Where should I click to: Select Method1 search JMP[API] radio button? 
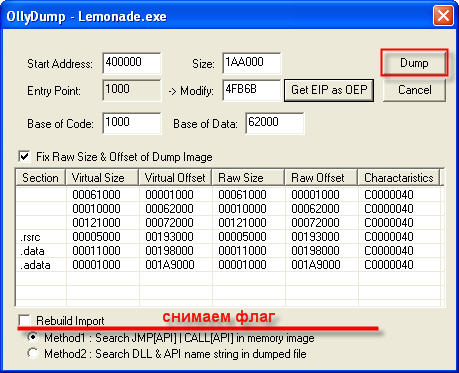33,337
